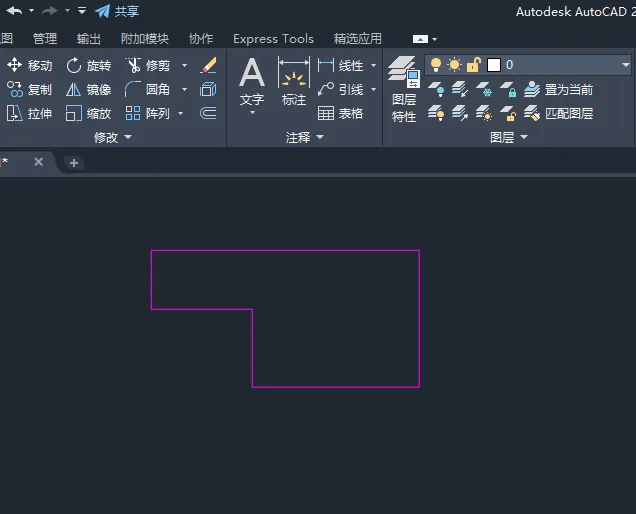Click the layer Off icon with lightbulb
This screenshot has height=514, width=636.
point(436,89)
